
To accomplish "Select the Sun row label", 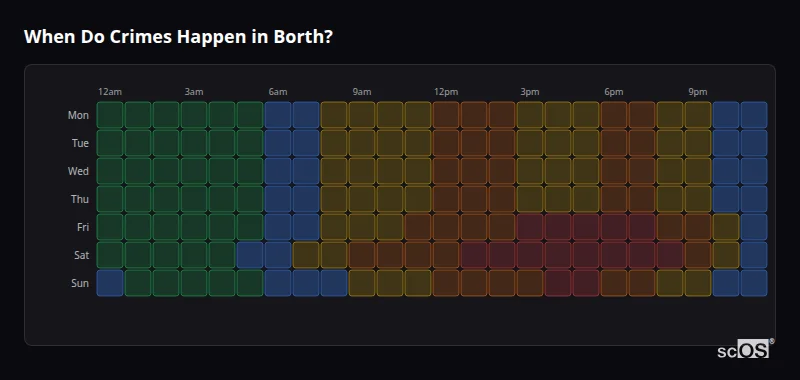I will [x=80, y=283].
